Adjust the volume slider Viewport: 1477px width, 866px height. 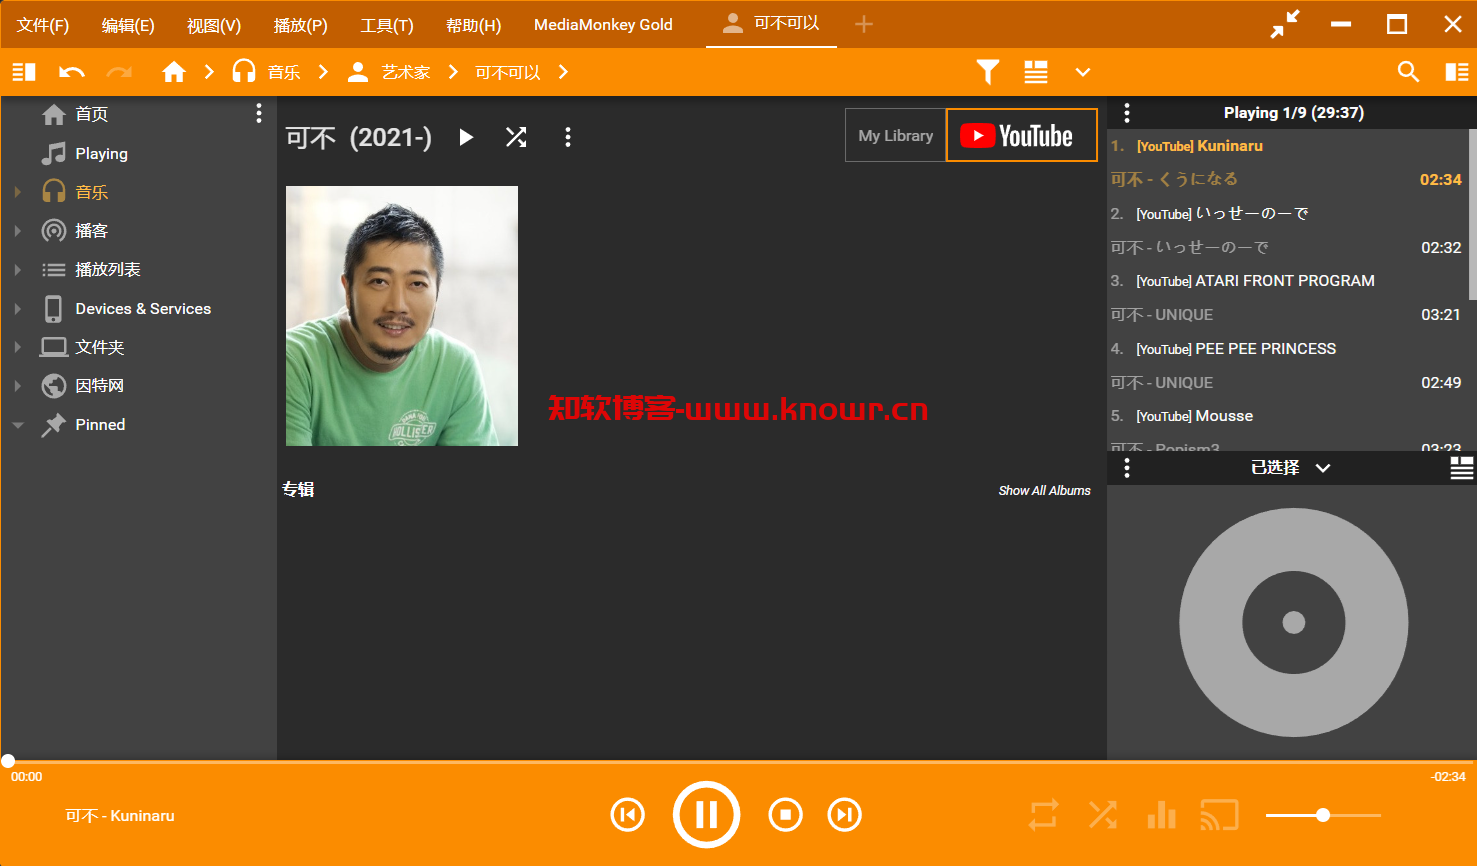pos(1323,815)
